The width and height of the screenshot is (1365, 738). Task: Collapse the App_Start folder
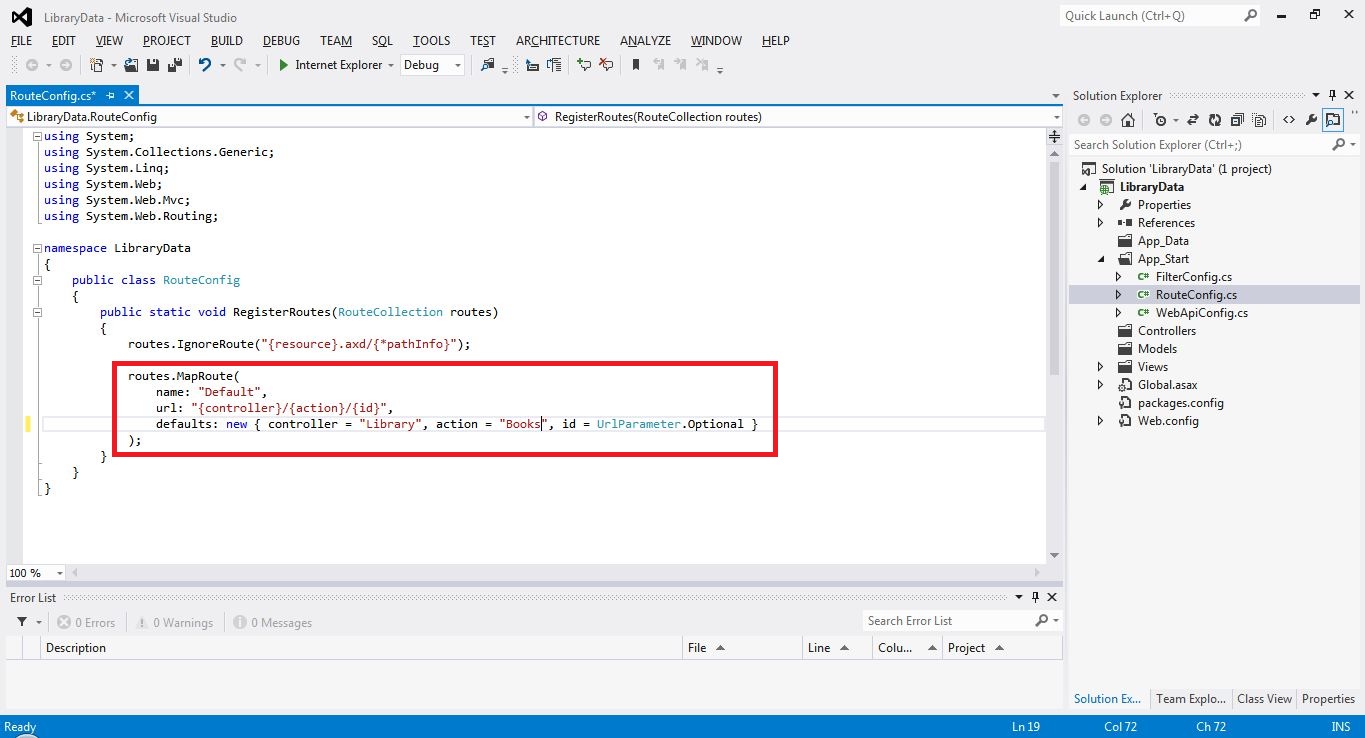(1101, 259)
